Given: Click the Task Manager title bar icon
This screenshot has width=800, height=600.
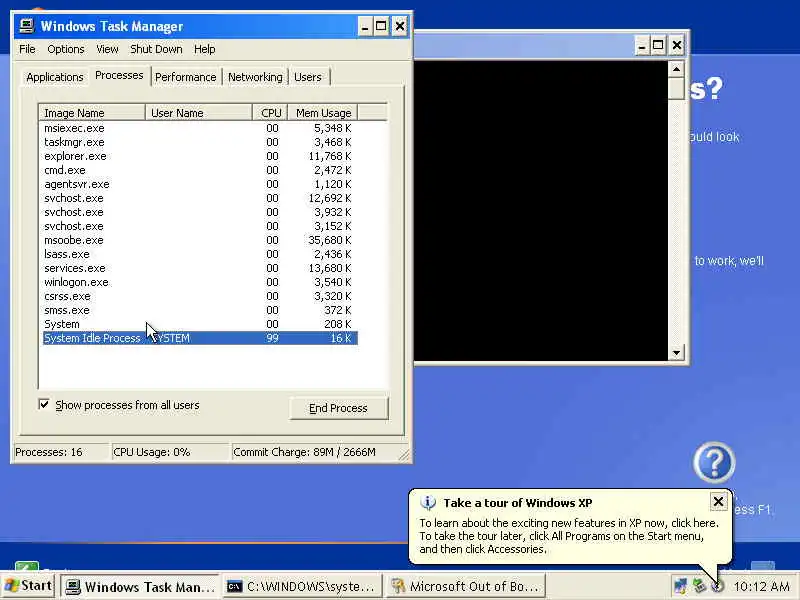Looking at the screenshot, I should pyautogui.click(x=27, y=26).
